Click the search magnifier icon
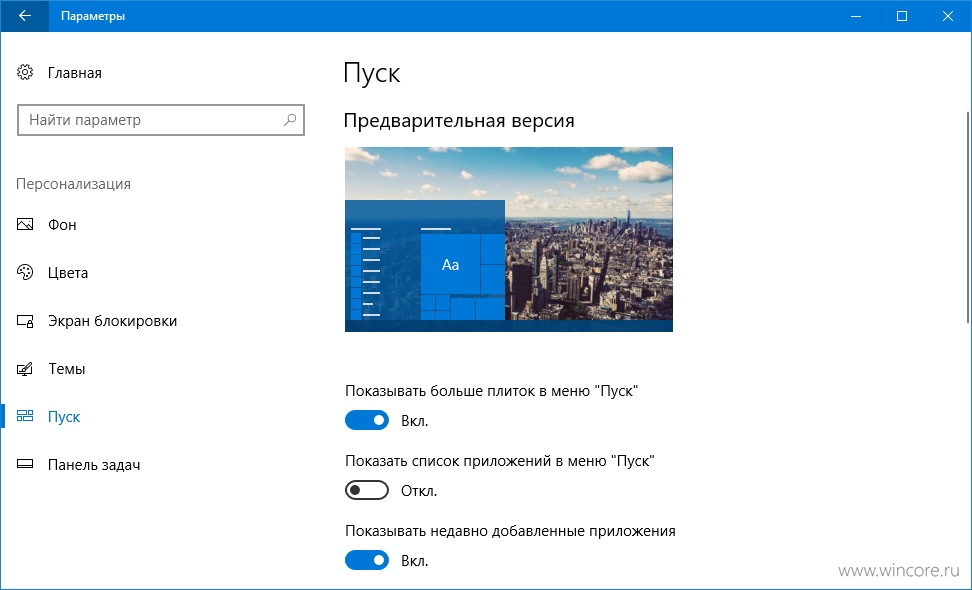Image resolution: width=972 pixels, height=590 pixels. click(289, 120)
